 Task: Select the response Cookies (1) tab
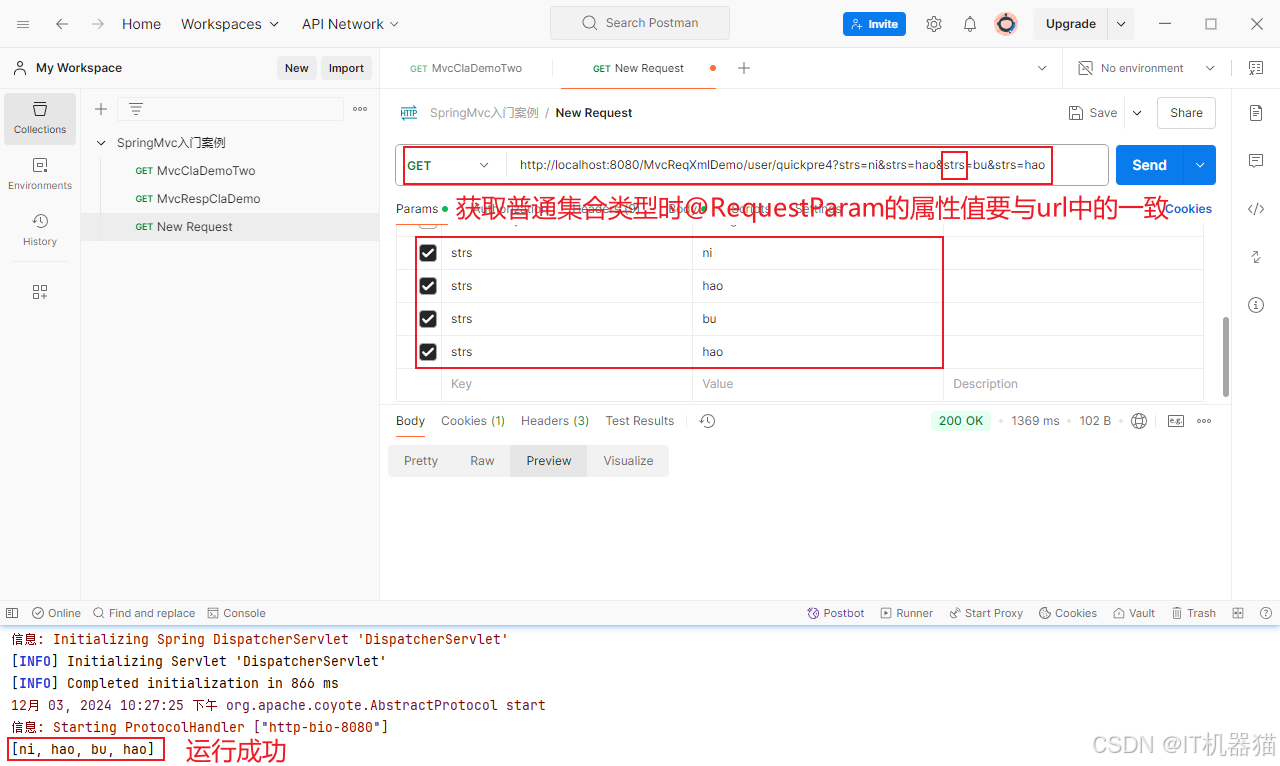coord(473,421)
